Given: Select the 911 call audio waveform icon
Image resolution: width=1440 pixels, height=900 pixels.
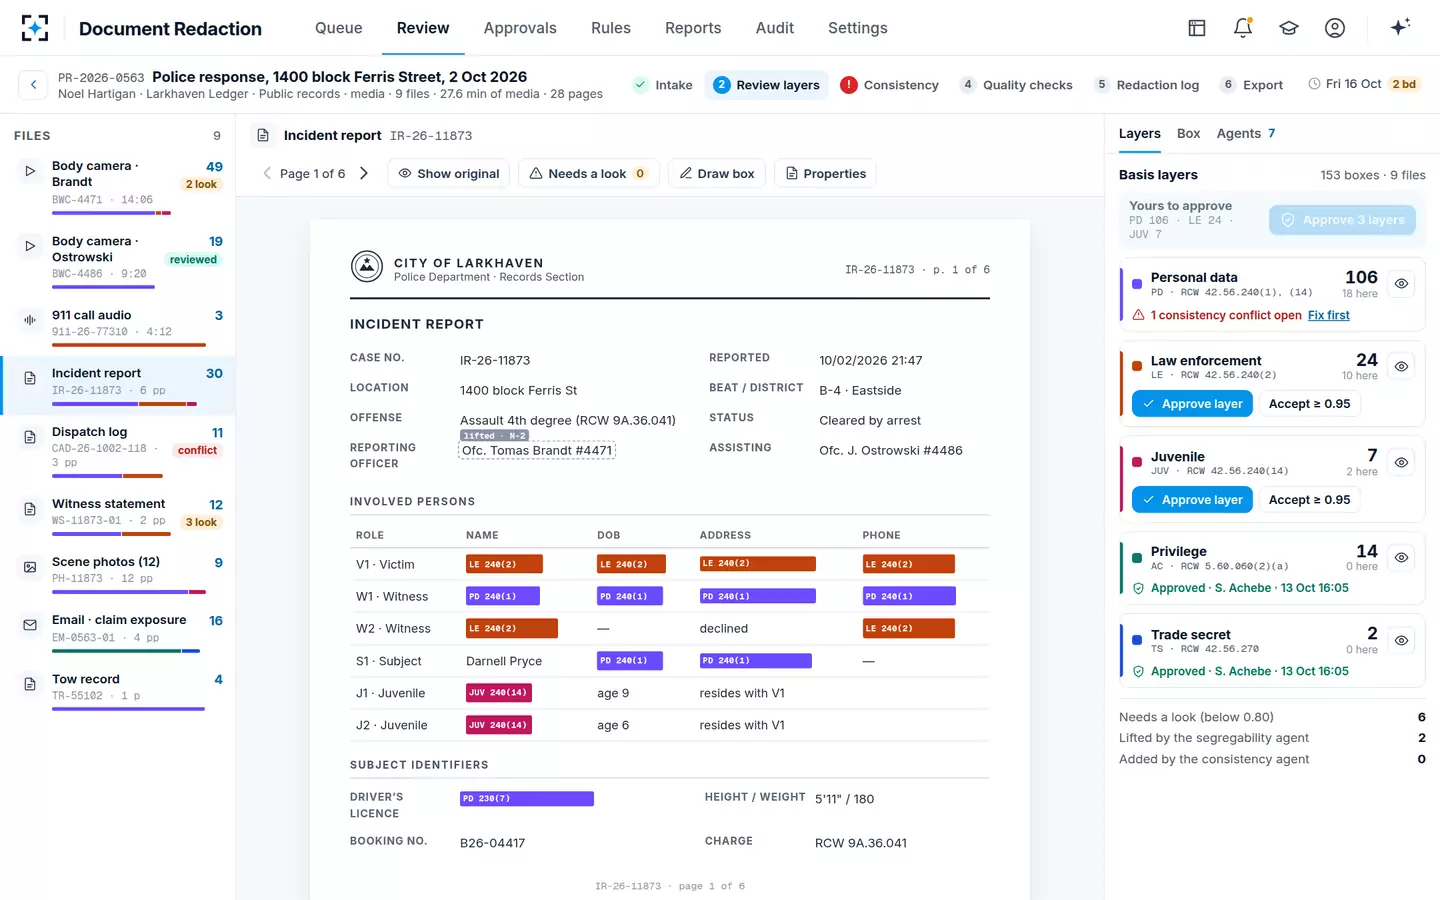Looking at the screenshot, I should point(30,320).
